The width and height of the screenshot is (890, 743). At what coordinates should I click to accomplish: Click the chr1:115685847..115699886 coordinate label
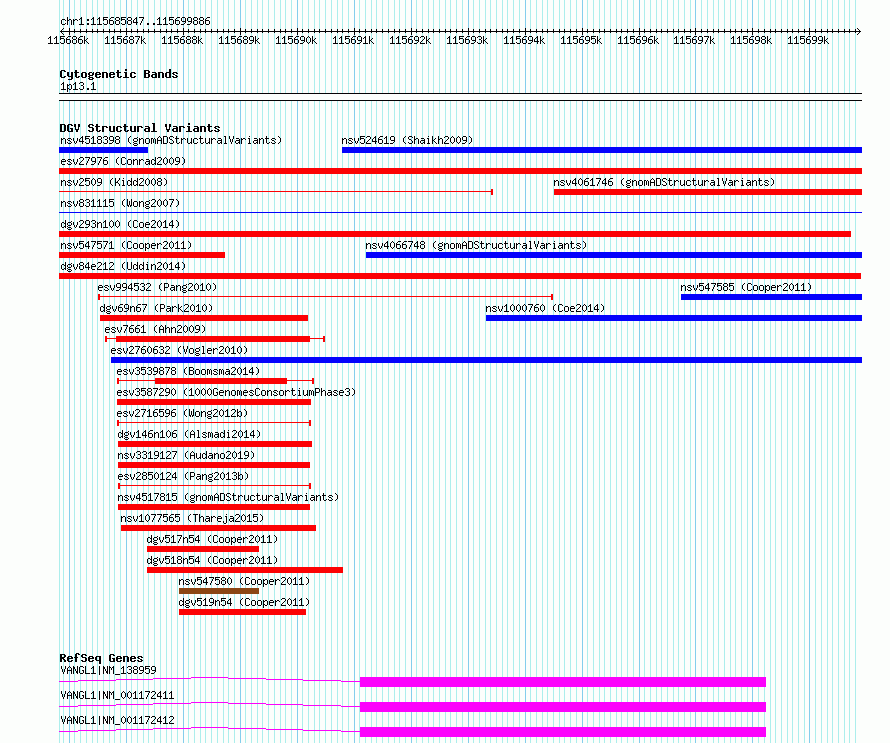[135, 21]
